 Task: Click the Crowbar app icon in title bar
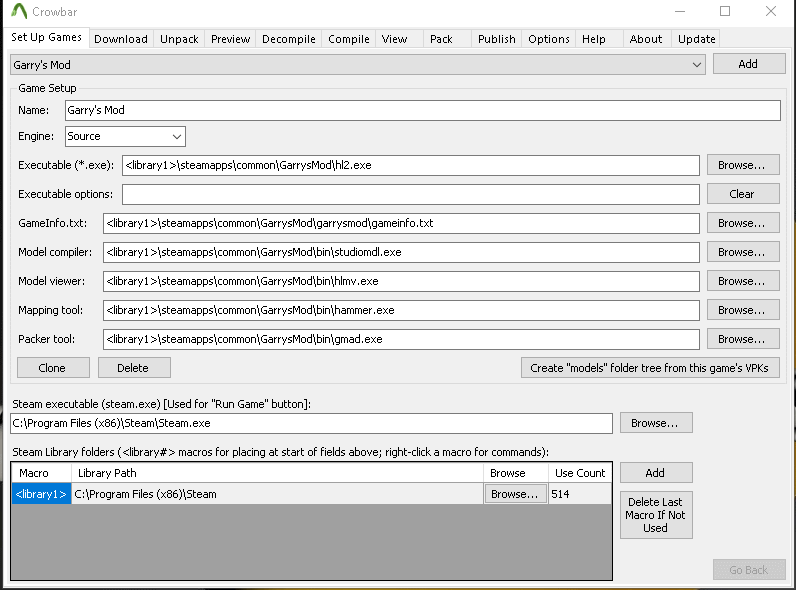pos(19,11)
